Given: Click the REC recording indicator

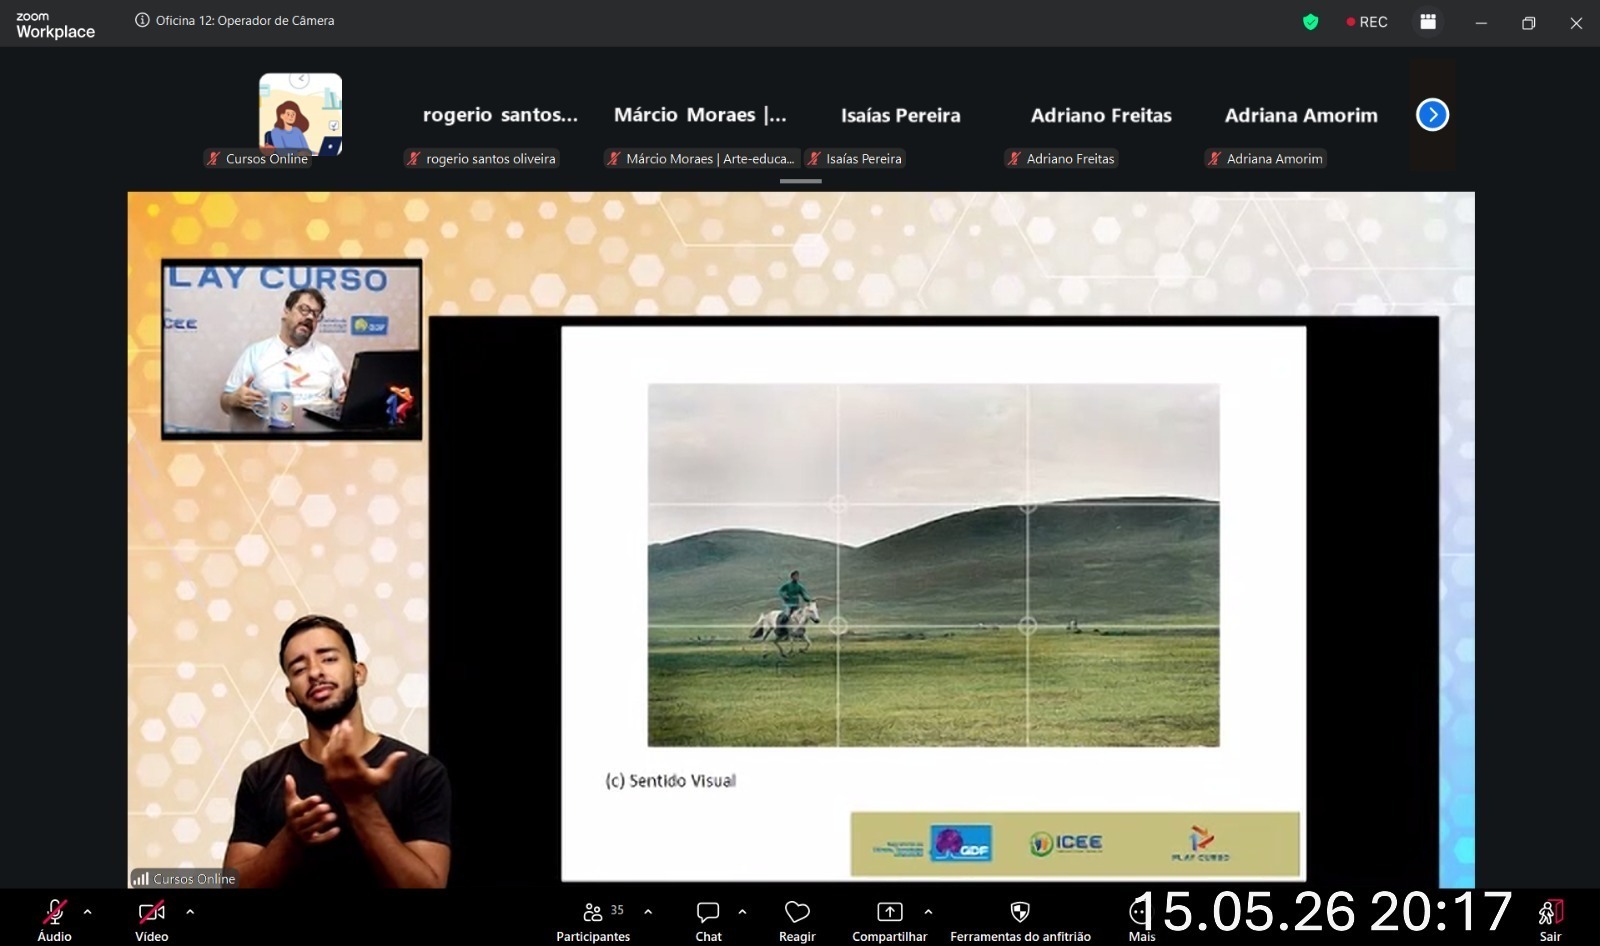Looking at the screenshot, I should tap(1367, 22).
